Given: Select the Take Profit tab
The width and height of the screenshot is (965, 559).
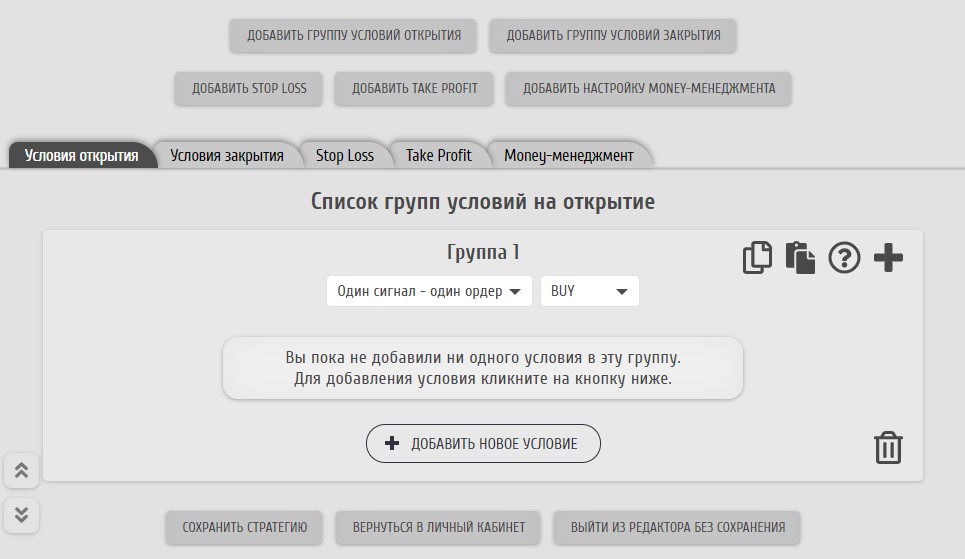Looking at the screenshot, I should pyautogui.click(x=438, y=155).
